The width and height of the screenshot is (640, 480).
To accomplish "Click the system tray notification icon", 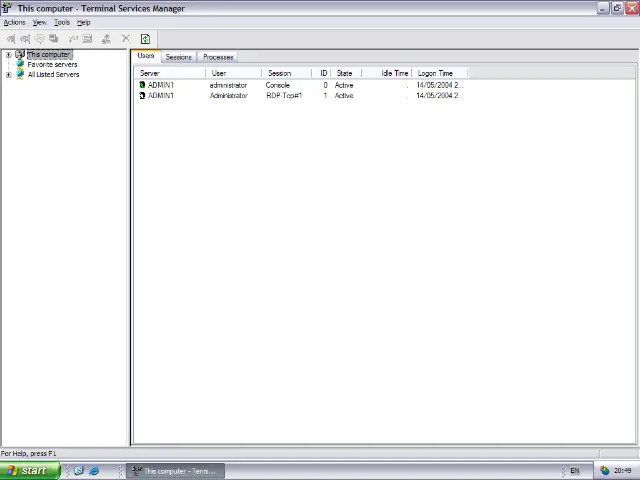I will [604, 471].
